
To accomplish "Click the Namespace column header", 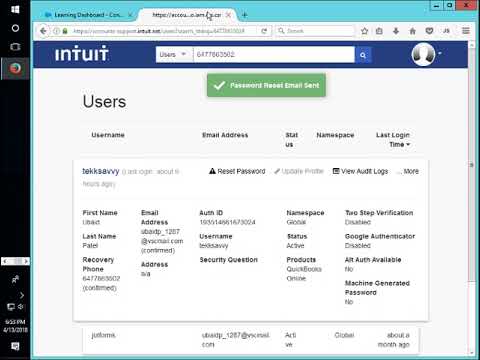I will 335,135.
